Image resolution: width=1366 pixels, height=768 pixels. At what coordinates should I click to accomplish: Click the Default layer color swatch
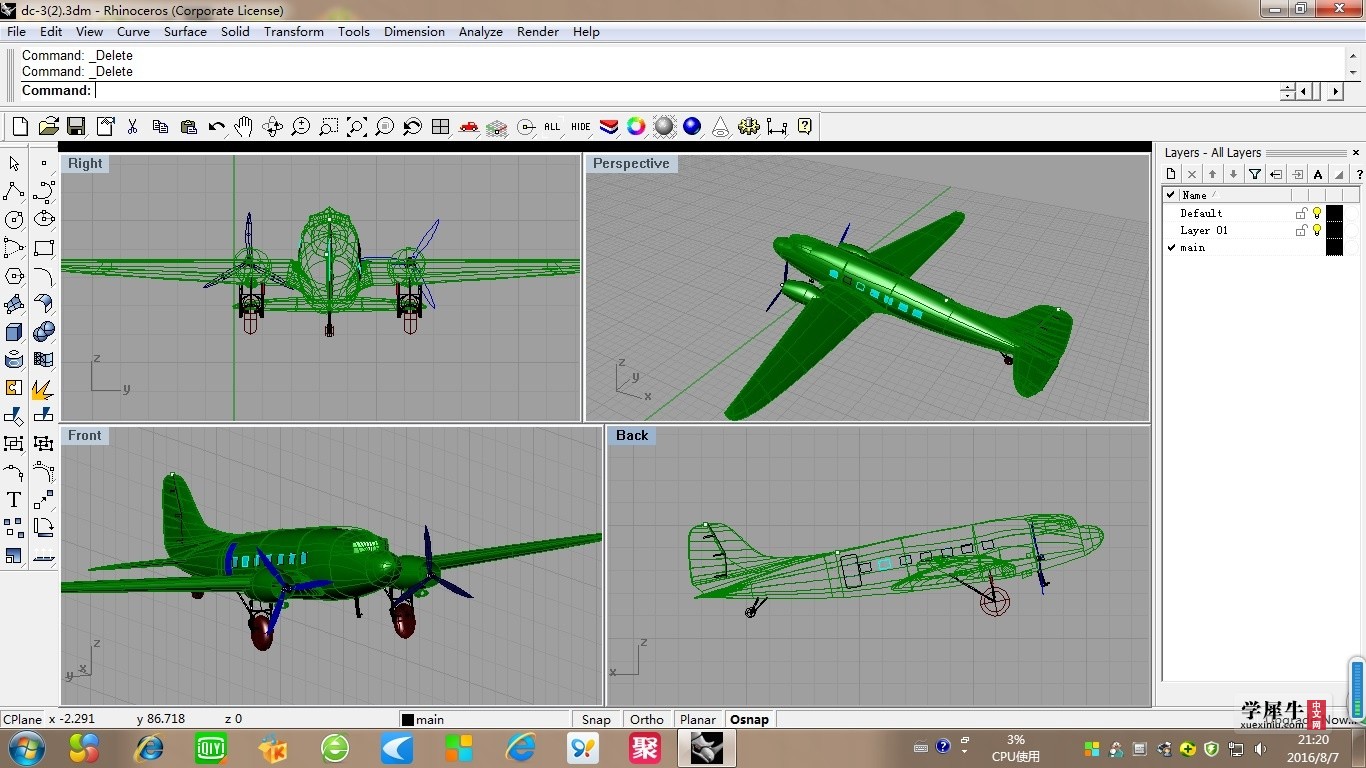(x=1334, y=213)
